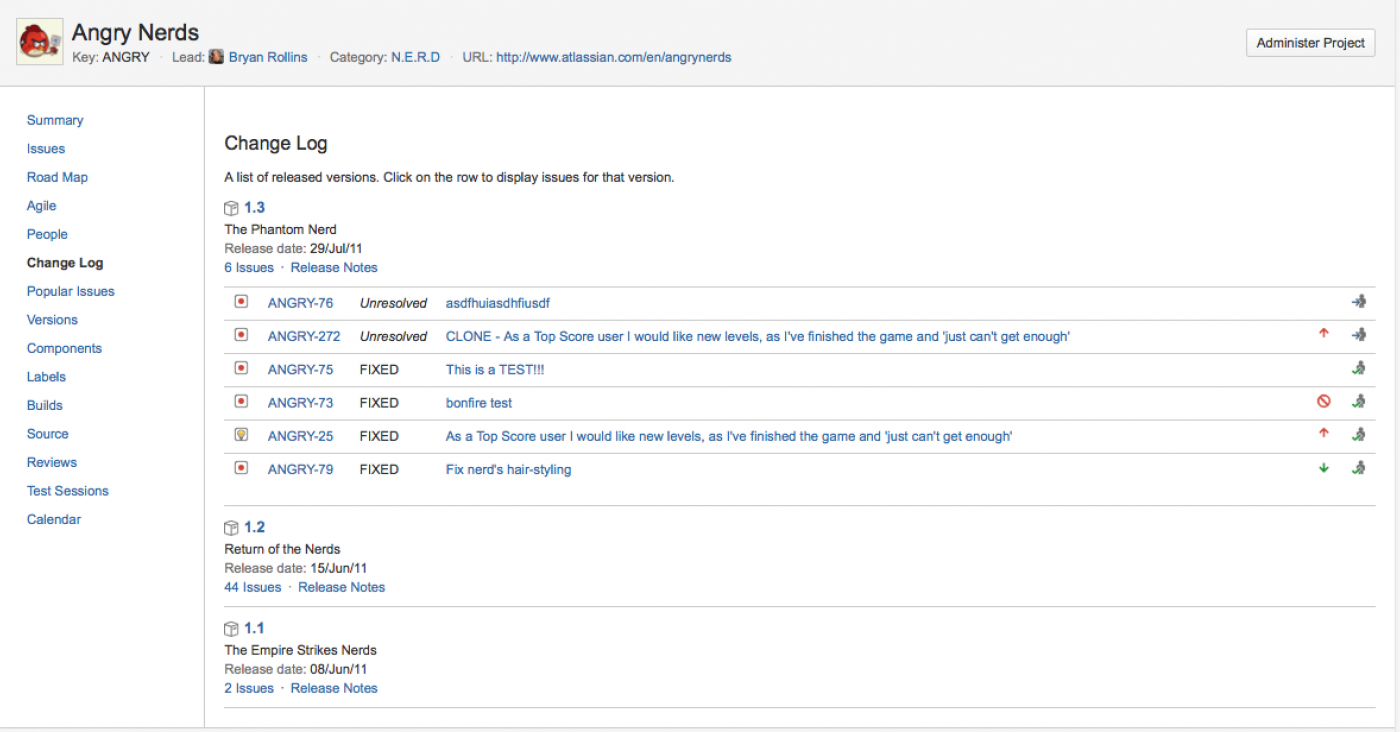Open Release Notes for version 1.2

click(x=341, y=587)
